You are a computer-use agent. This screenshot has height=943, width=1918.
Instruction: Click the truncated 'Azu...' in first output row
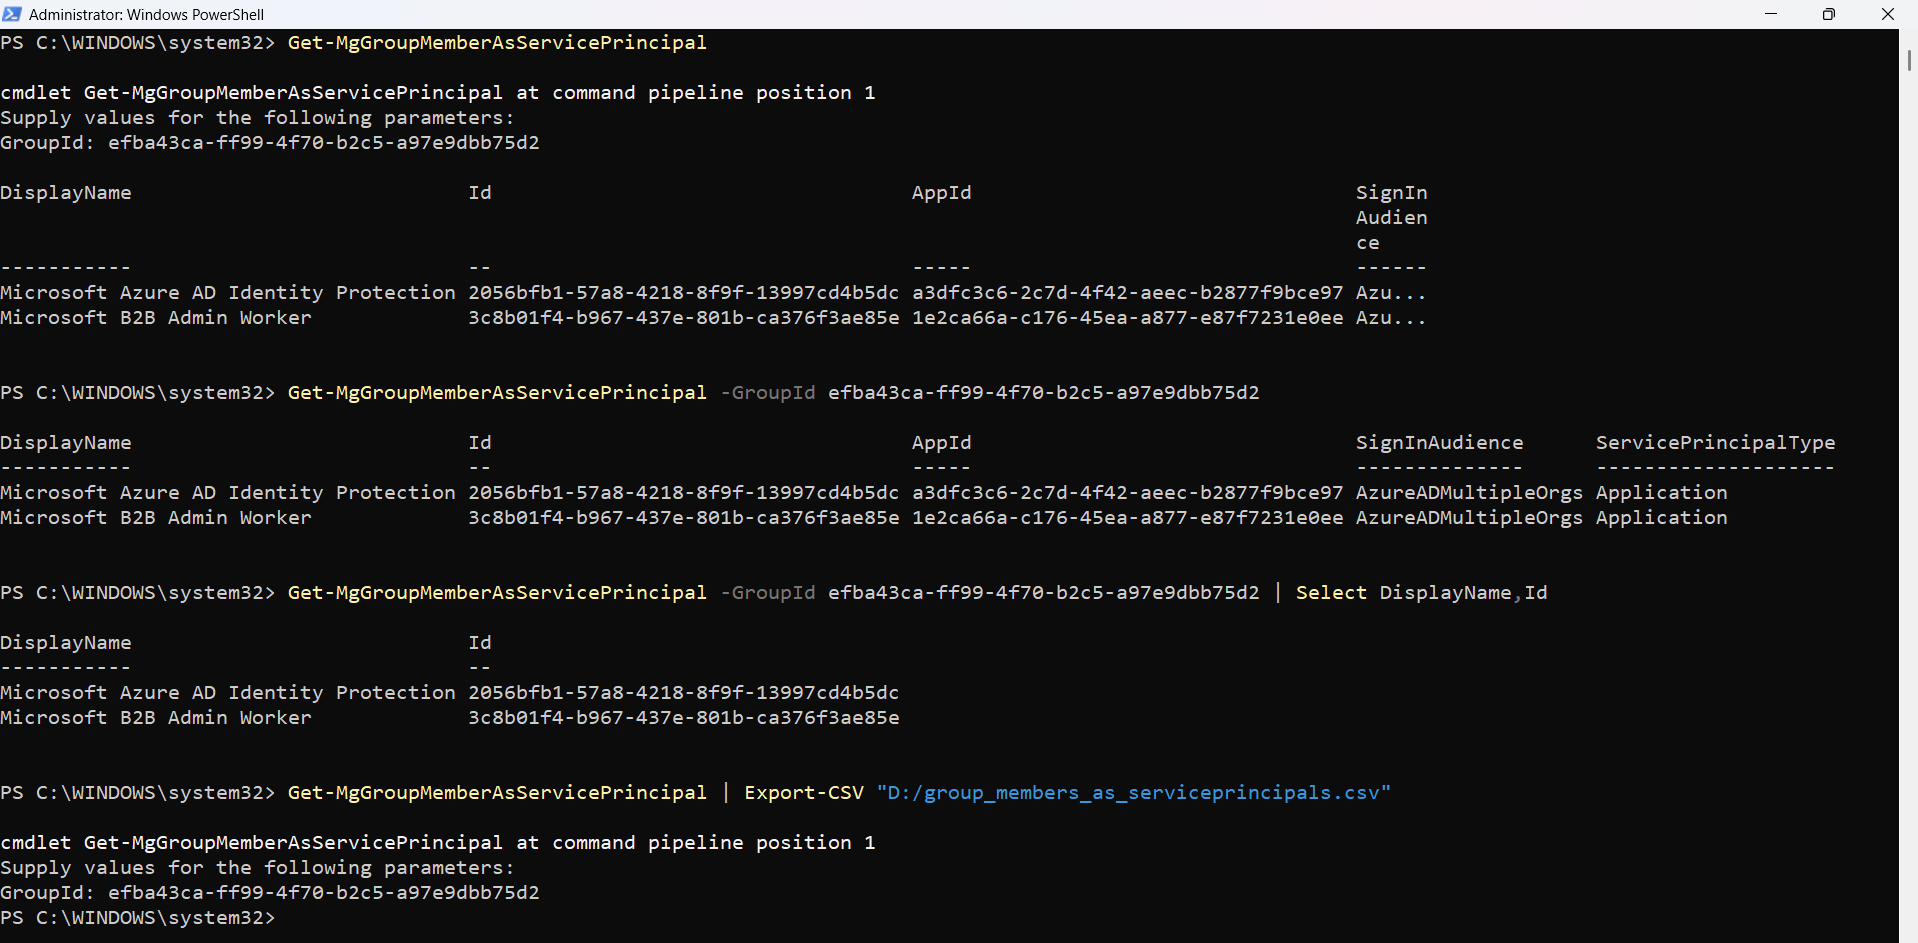(x=1390, y=293)
